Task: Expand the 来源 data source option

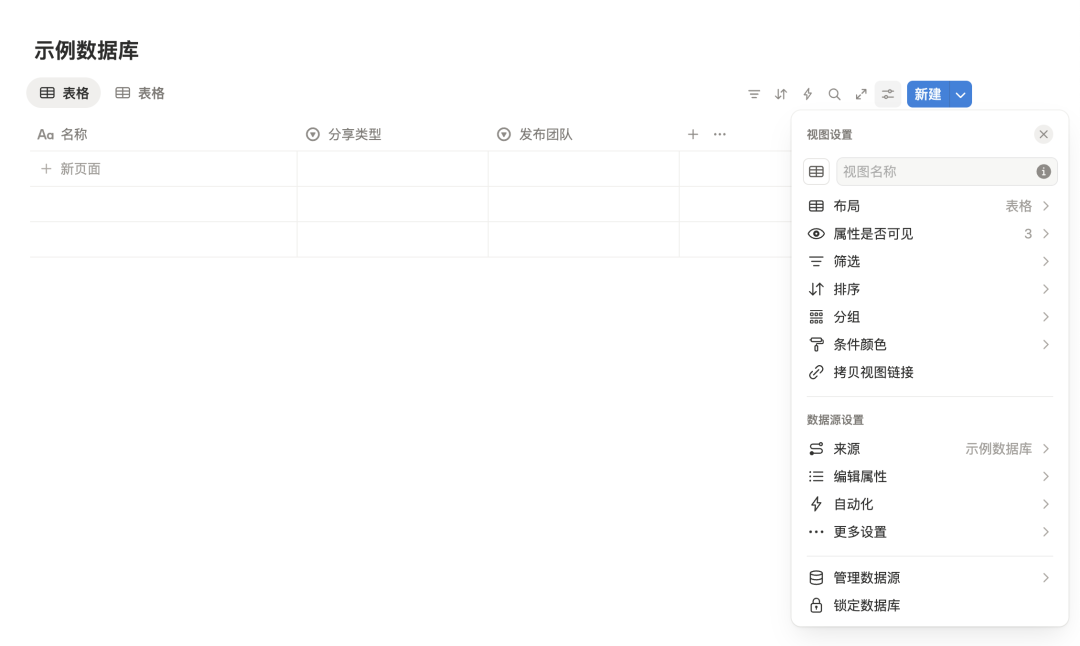Action: point(928,449)
